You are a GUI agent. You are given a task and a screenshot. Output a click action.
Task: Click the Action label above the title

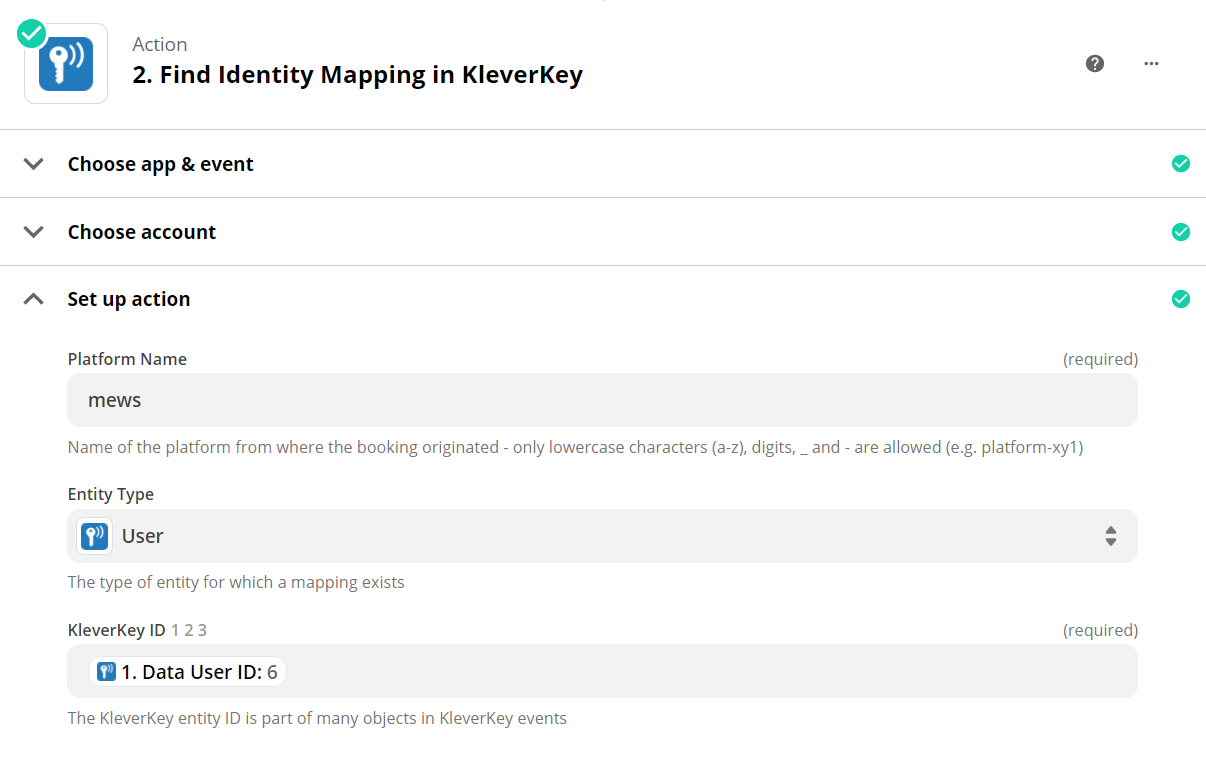(x=160, y=44)
